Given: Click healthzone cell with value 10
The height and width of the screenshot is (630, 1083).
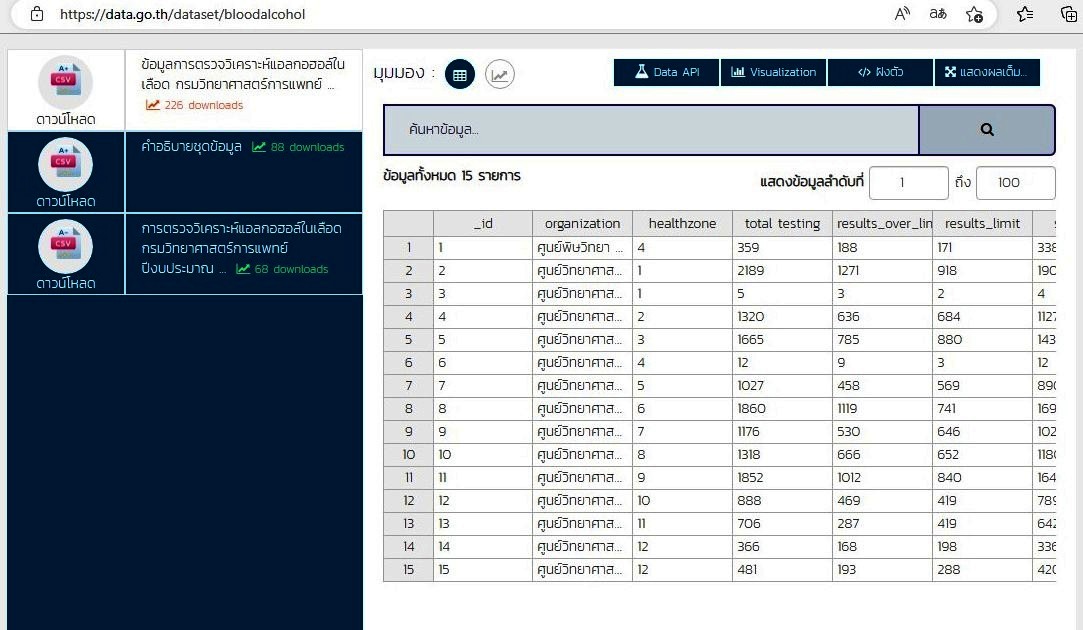Looking at the screenshot, I should pyautogui.click(x=682, y=500).
